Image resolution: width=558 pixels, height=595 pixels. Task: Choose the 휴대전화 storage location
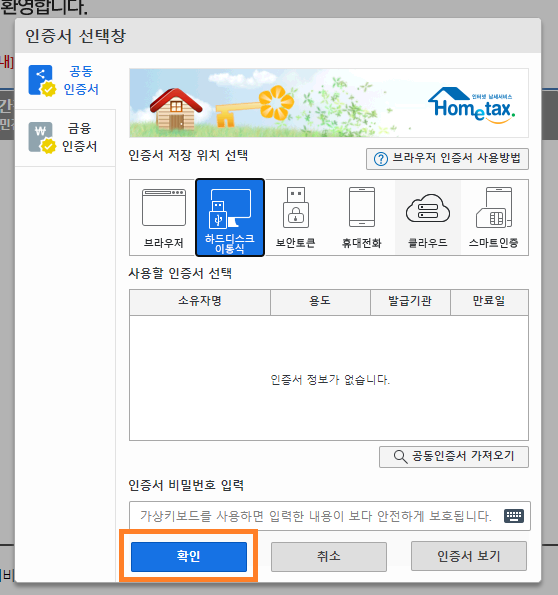click(x=361, y=218)
